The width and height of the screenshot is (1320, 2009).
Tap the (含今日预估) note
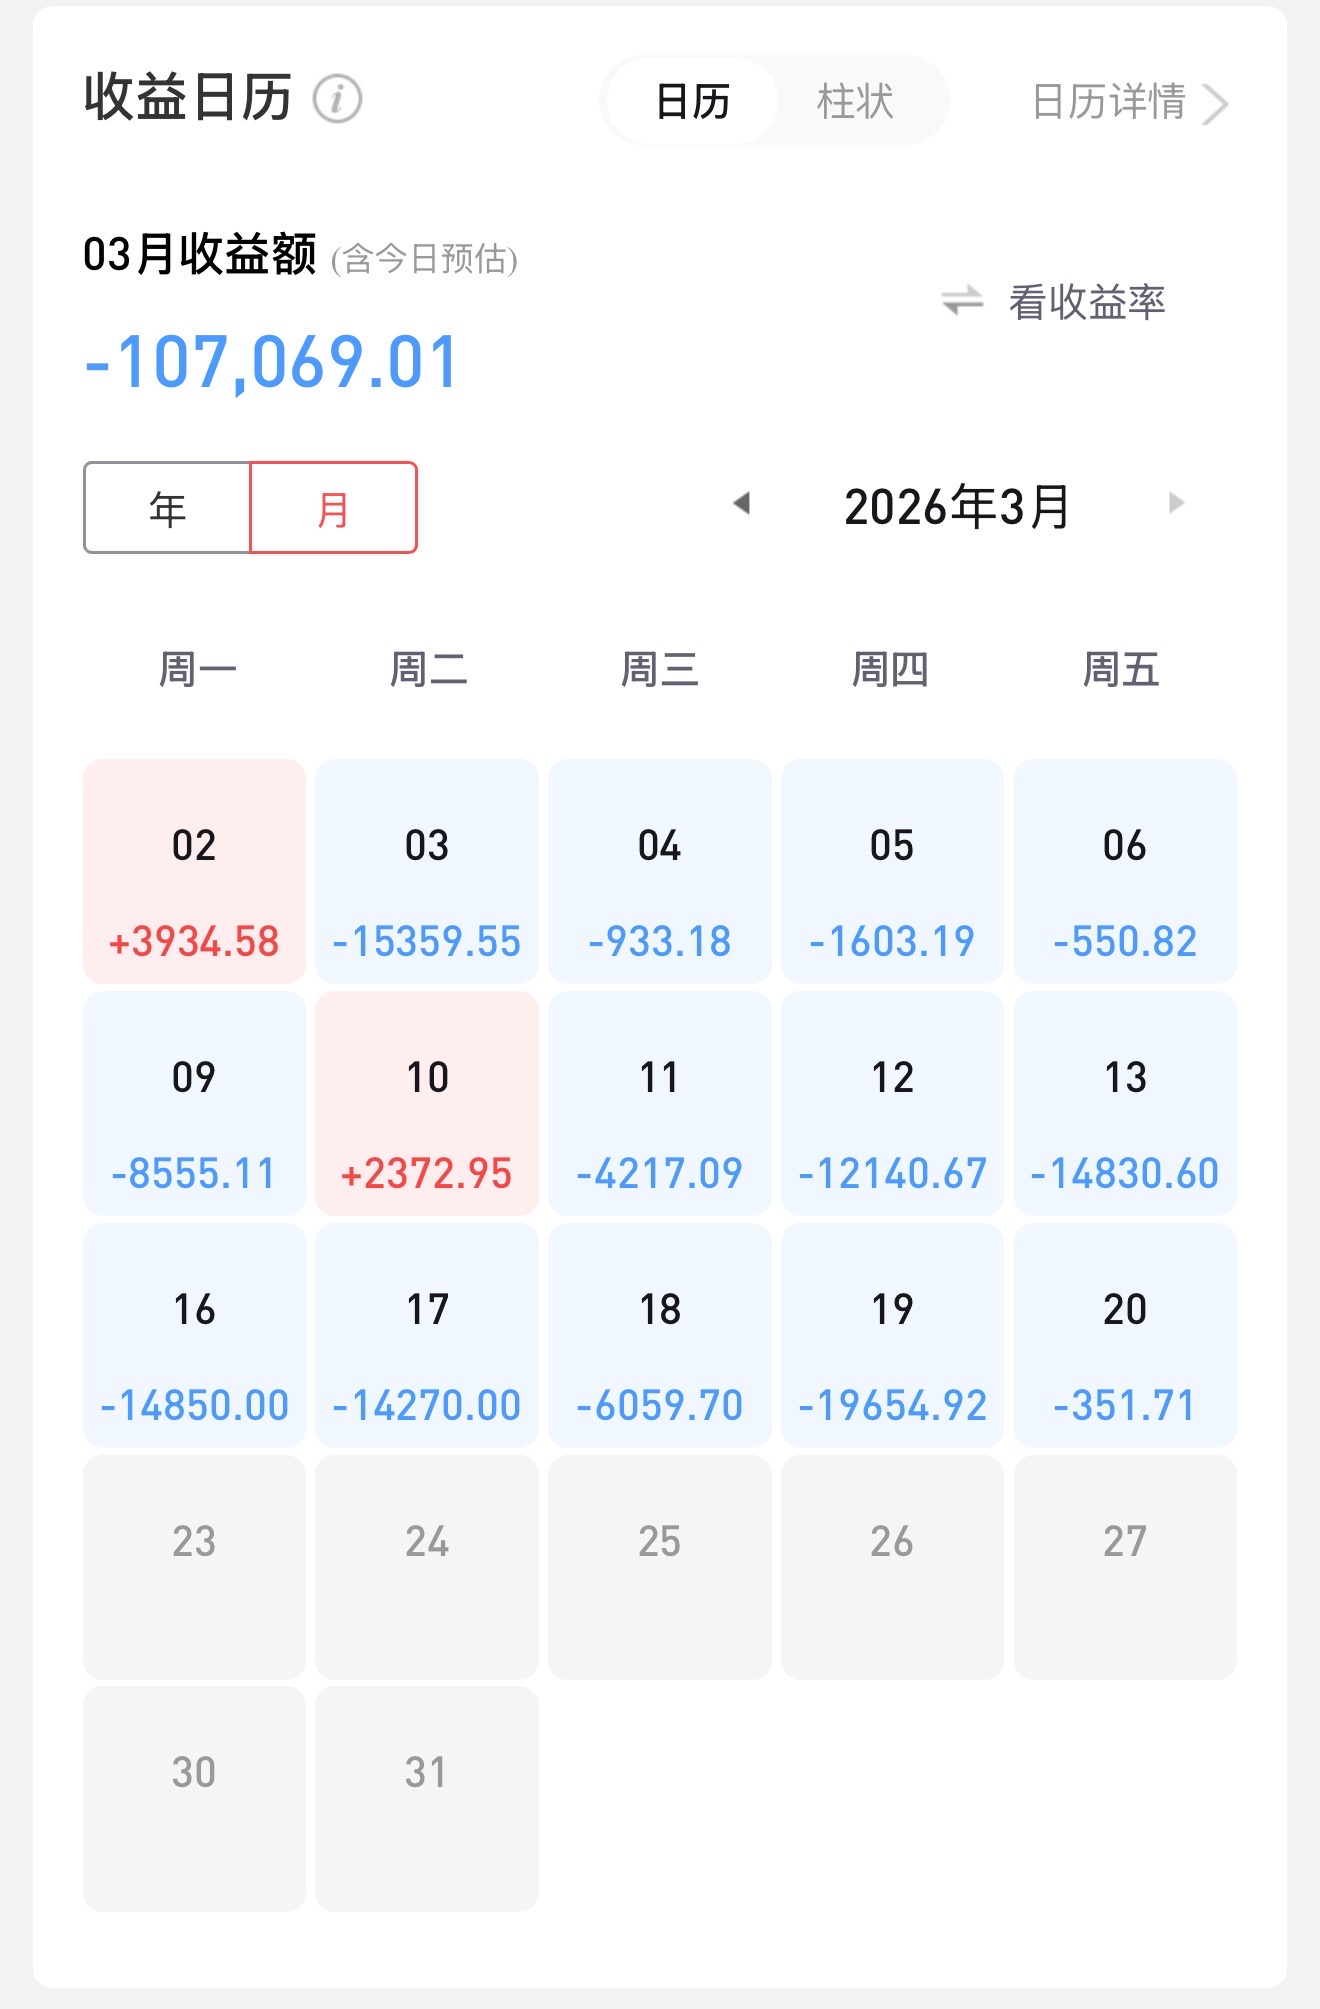click(424, 259)
